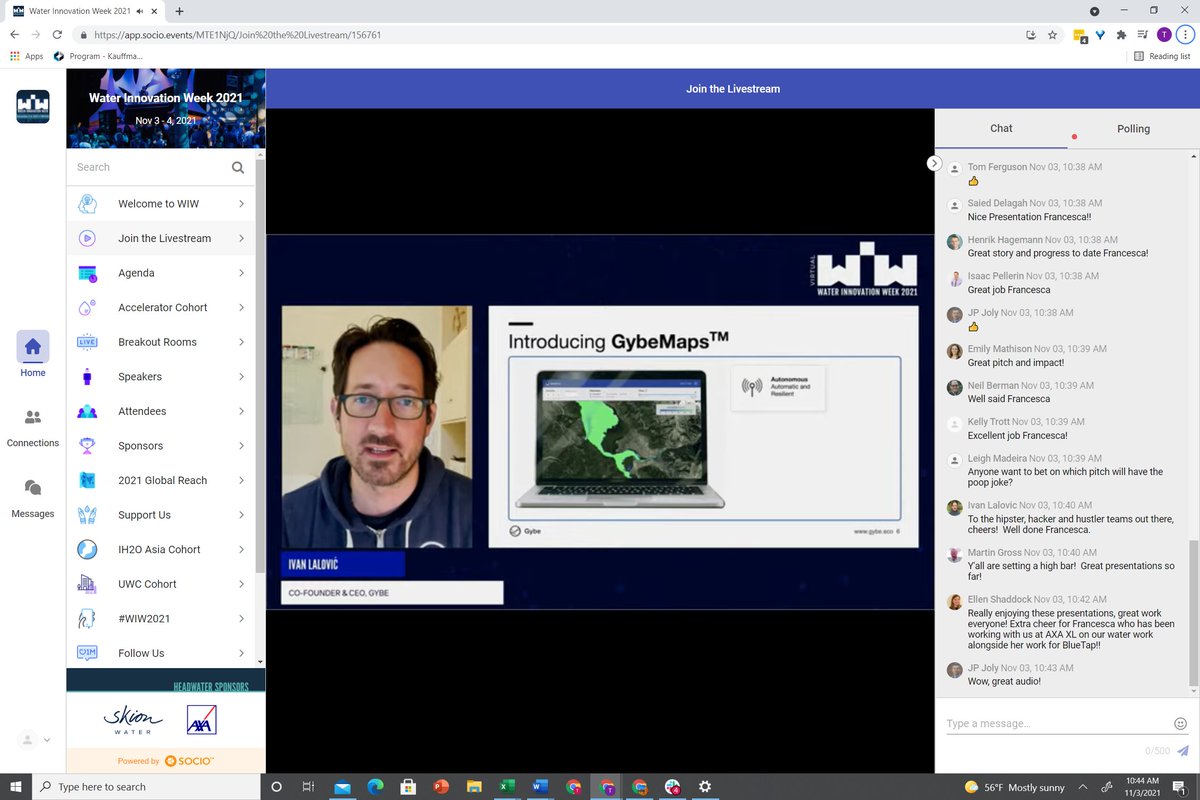The width and height of the screenshot is (1200, 800).
Task: Click the Follow Us icon
Action: coord(87,653)
